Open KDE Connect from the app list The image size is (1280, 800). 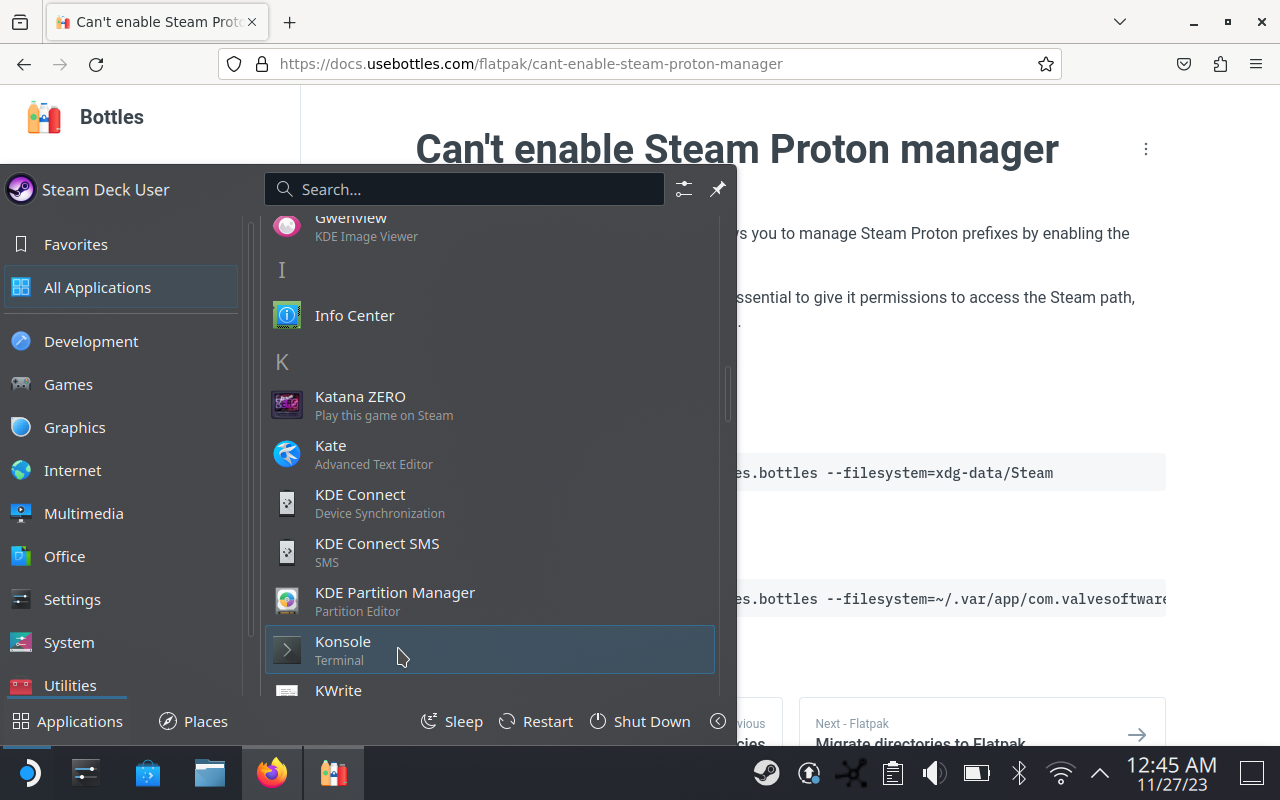coord(490,503)
